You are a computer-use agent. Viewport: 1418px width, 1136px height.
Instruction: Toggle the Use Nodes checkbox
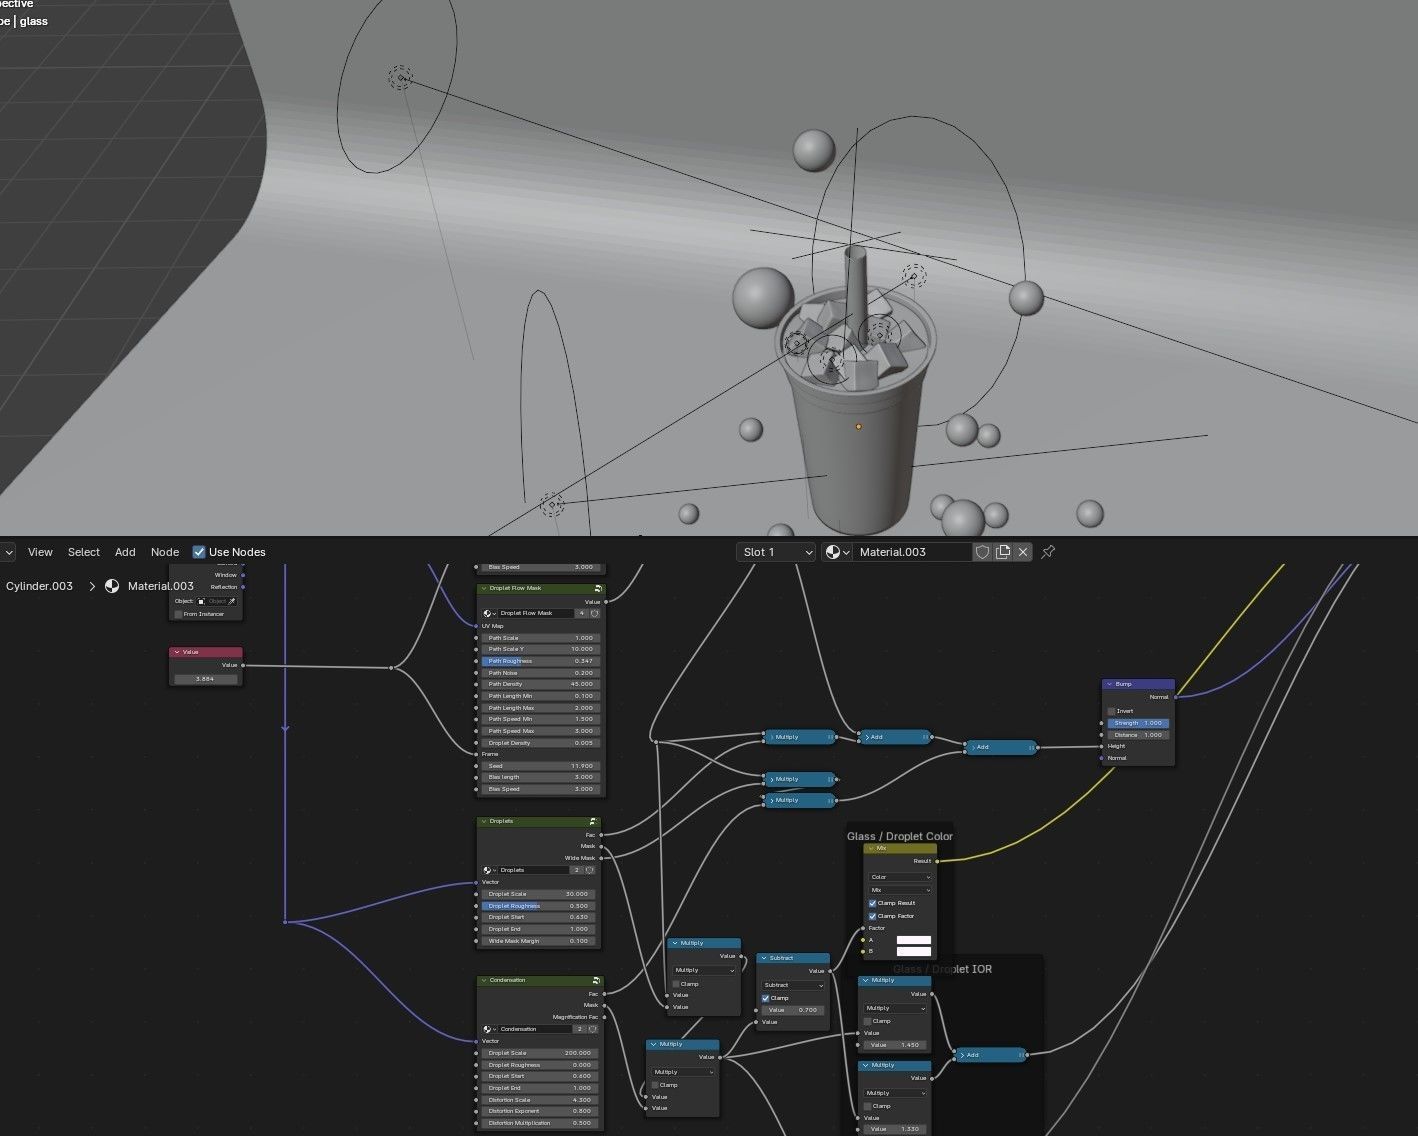[199, 552]
